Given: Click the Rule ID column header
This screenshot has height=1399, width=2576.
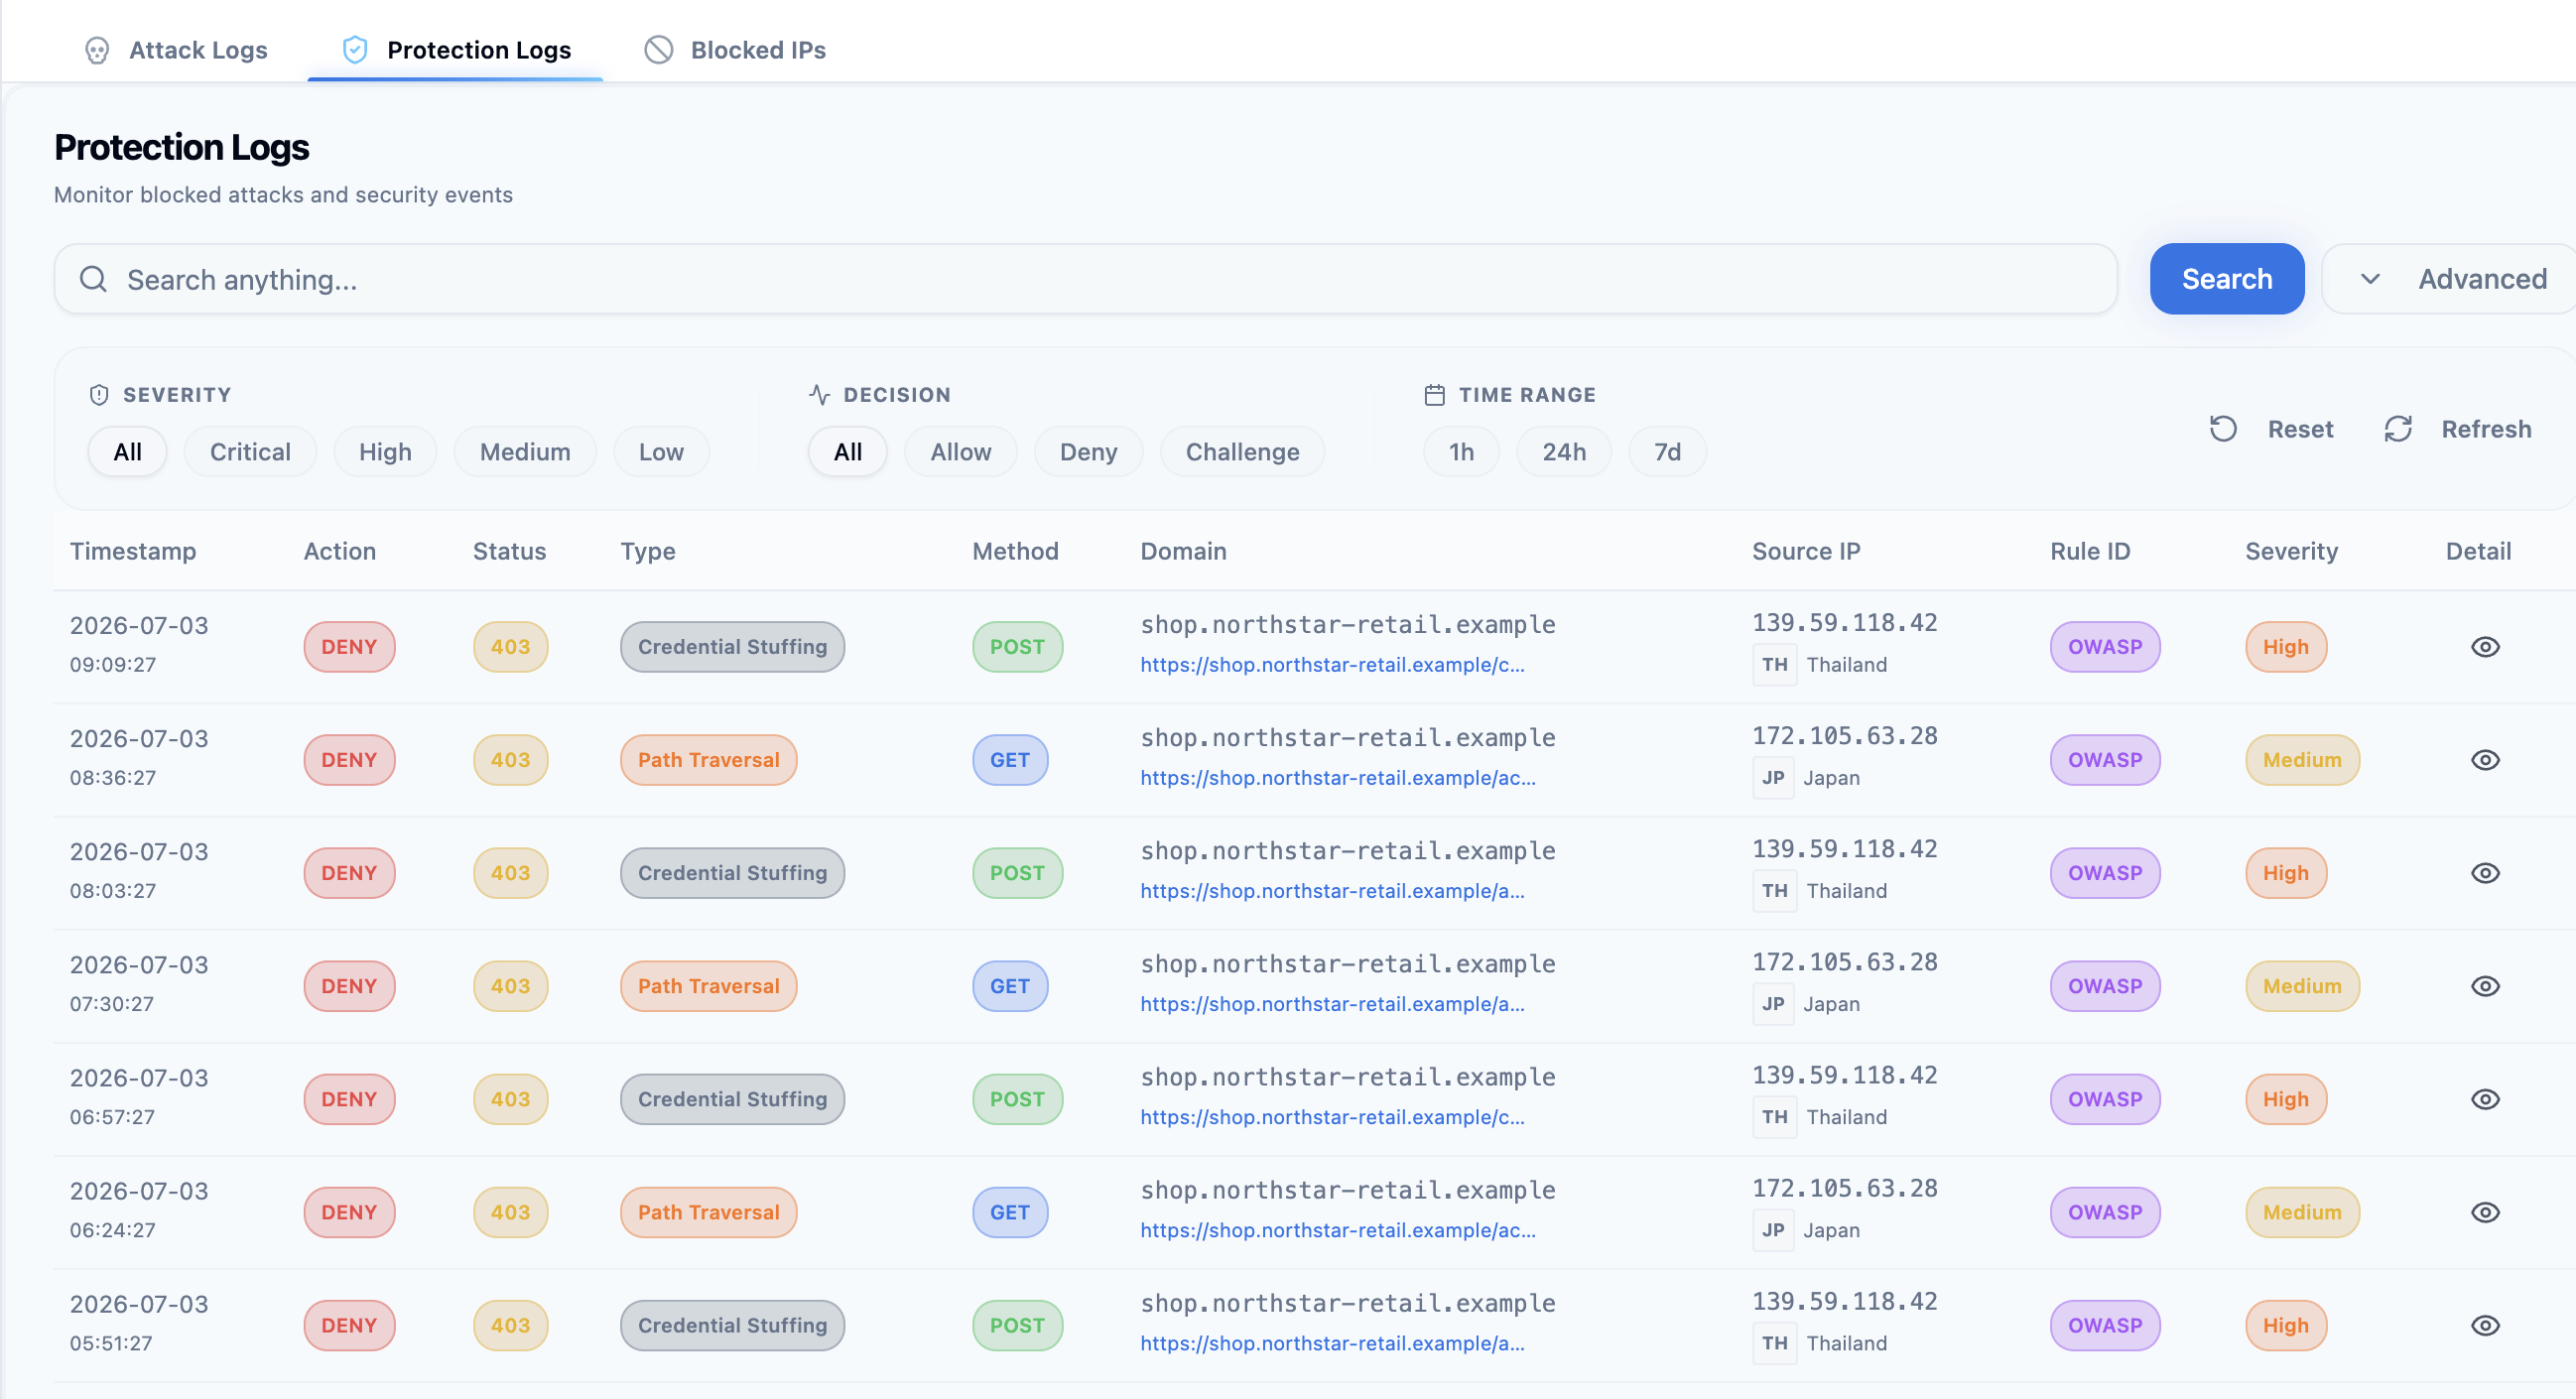Looking at the screenshot, I should point(2090,551).
